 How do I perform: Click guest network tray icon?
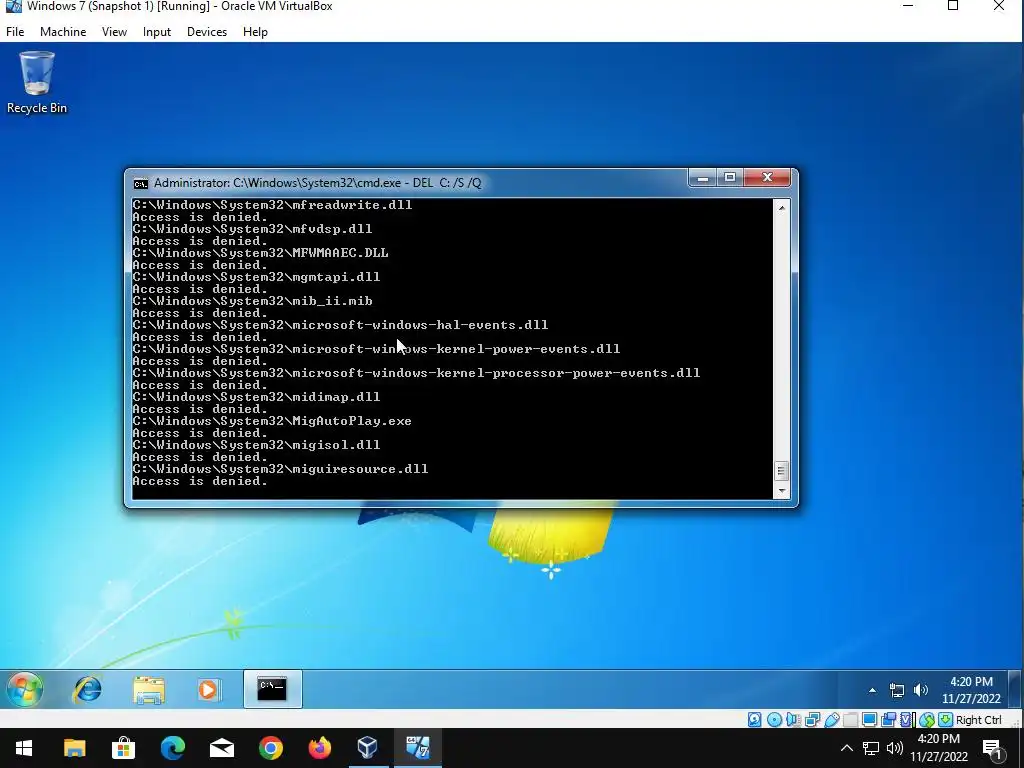point(897,690)
